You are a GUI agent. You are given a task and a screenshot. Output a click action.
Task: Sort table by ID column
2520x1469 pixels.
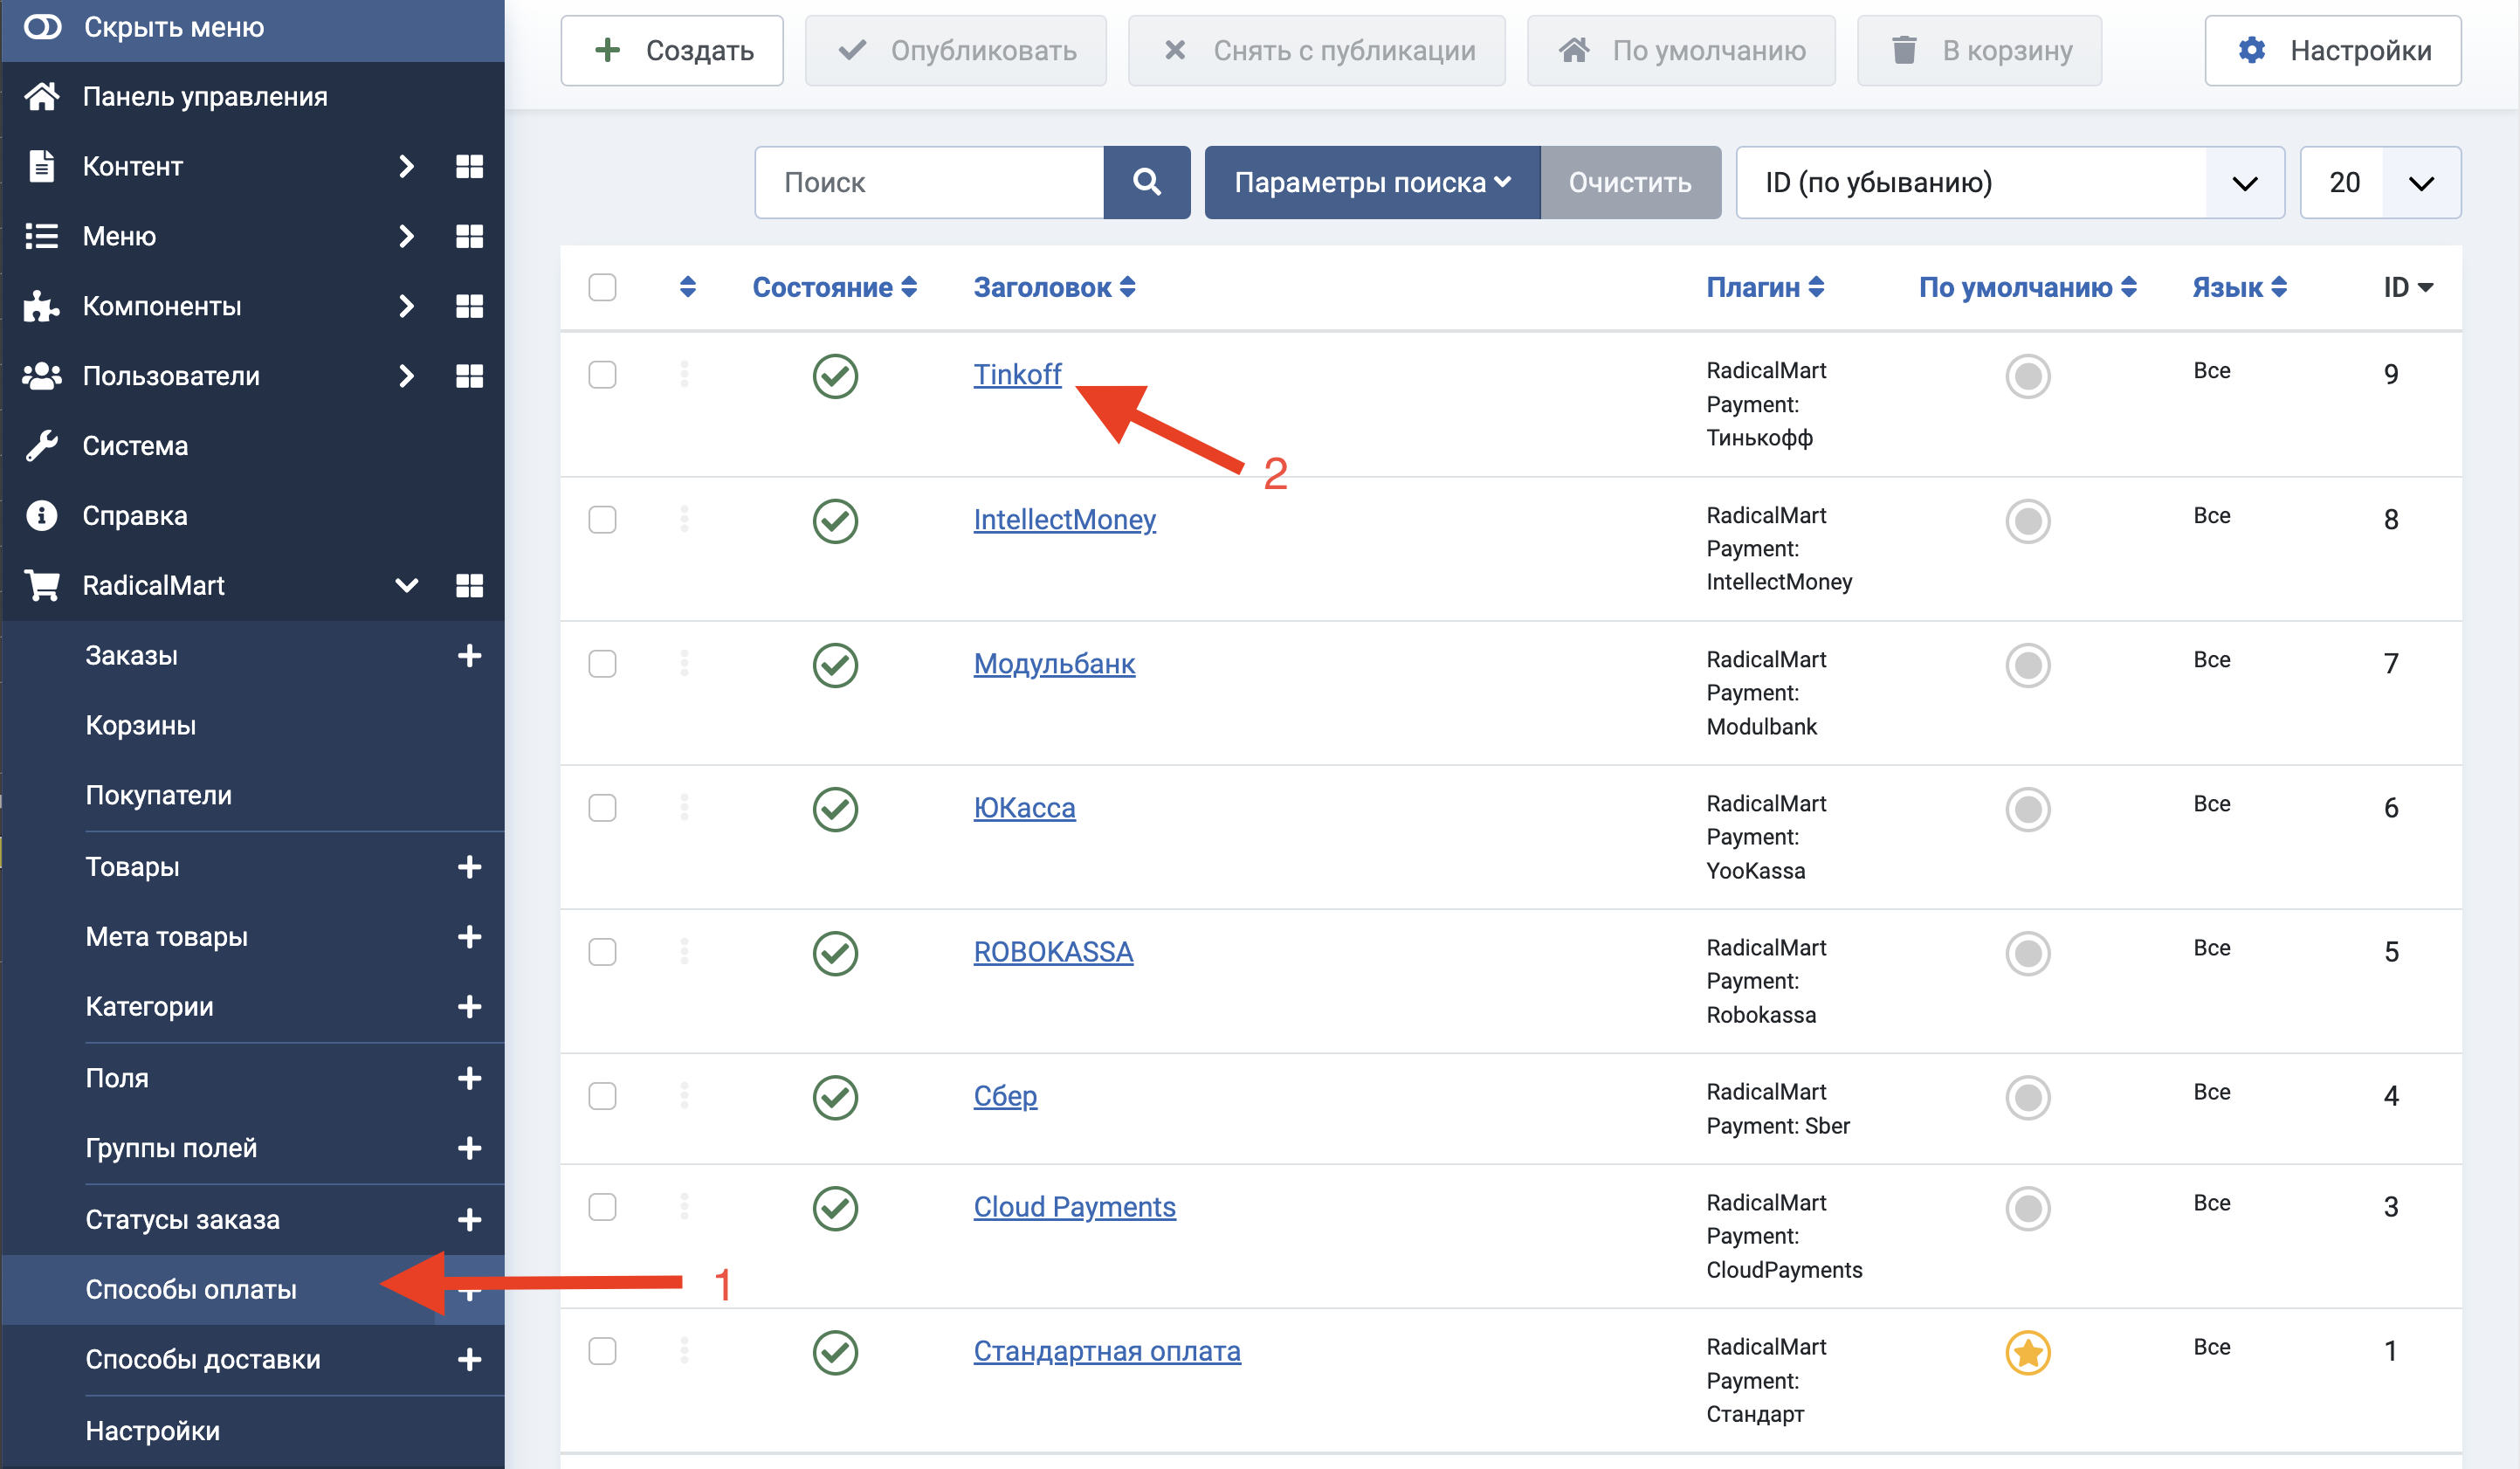click(x=2408, y=288)
